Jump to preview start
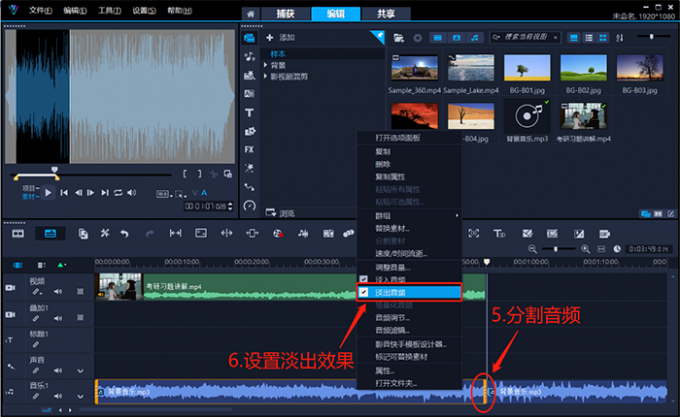This screenshot has height=417, width=680. point(64,192)
